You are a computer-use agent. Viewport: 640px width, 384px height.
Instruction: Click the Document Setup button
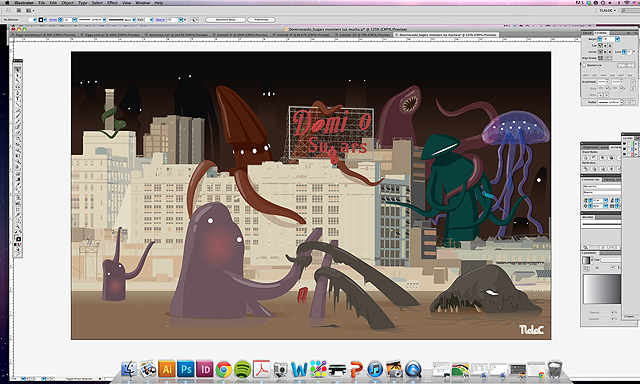pyautogui.click(x=225, y=20)
